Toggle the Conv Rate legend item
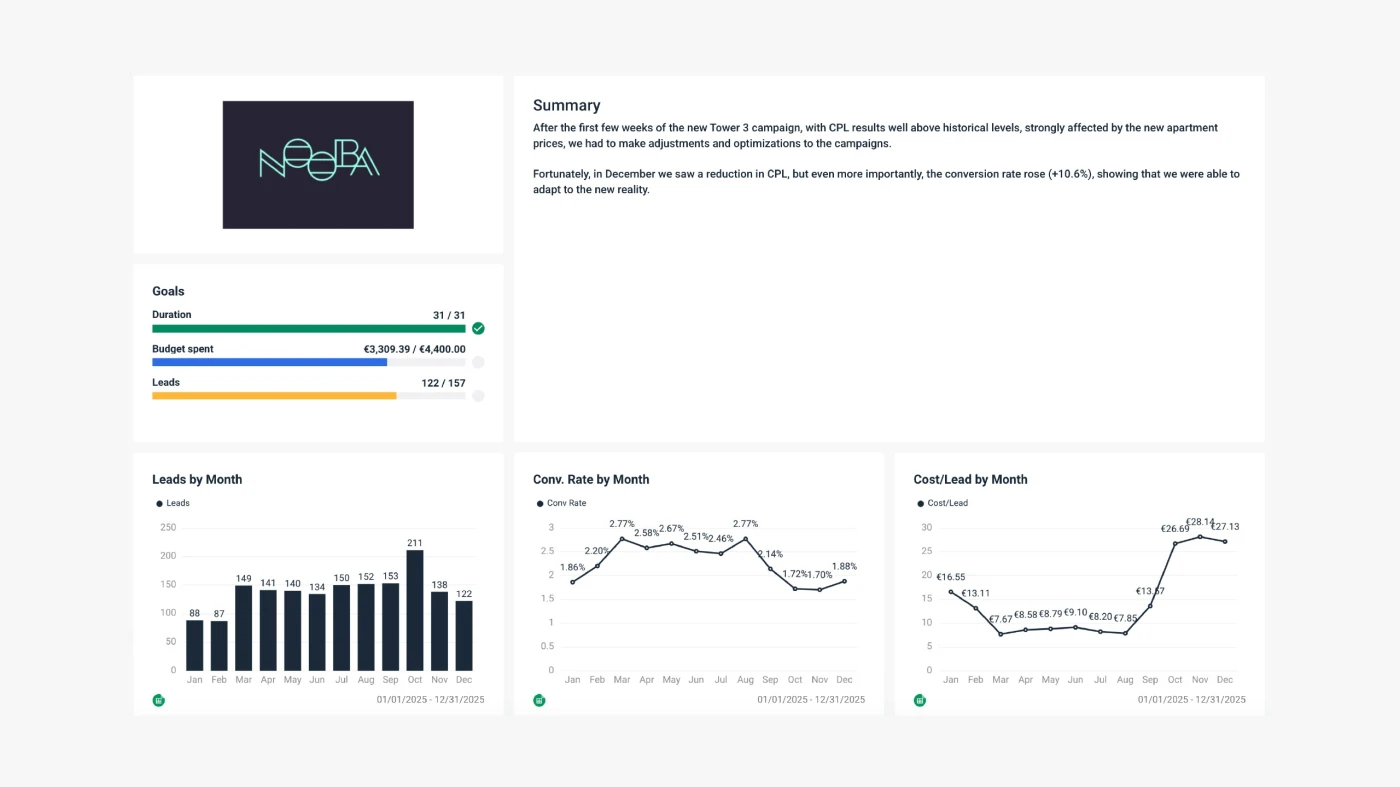 (x=561, y=503)
